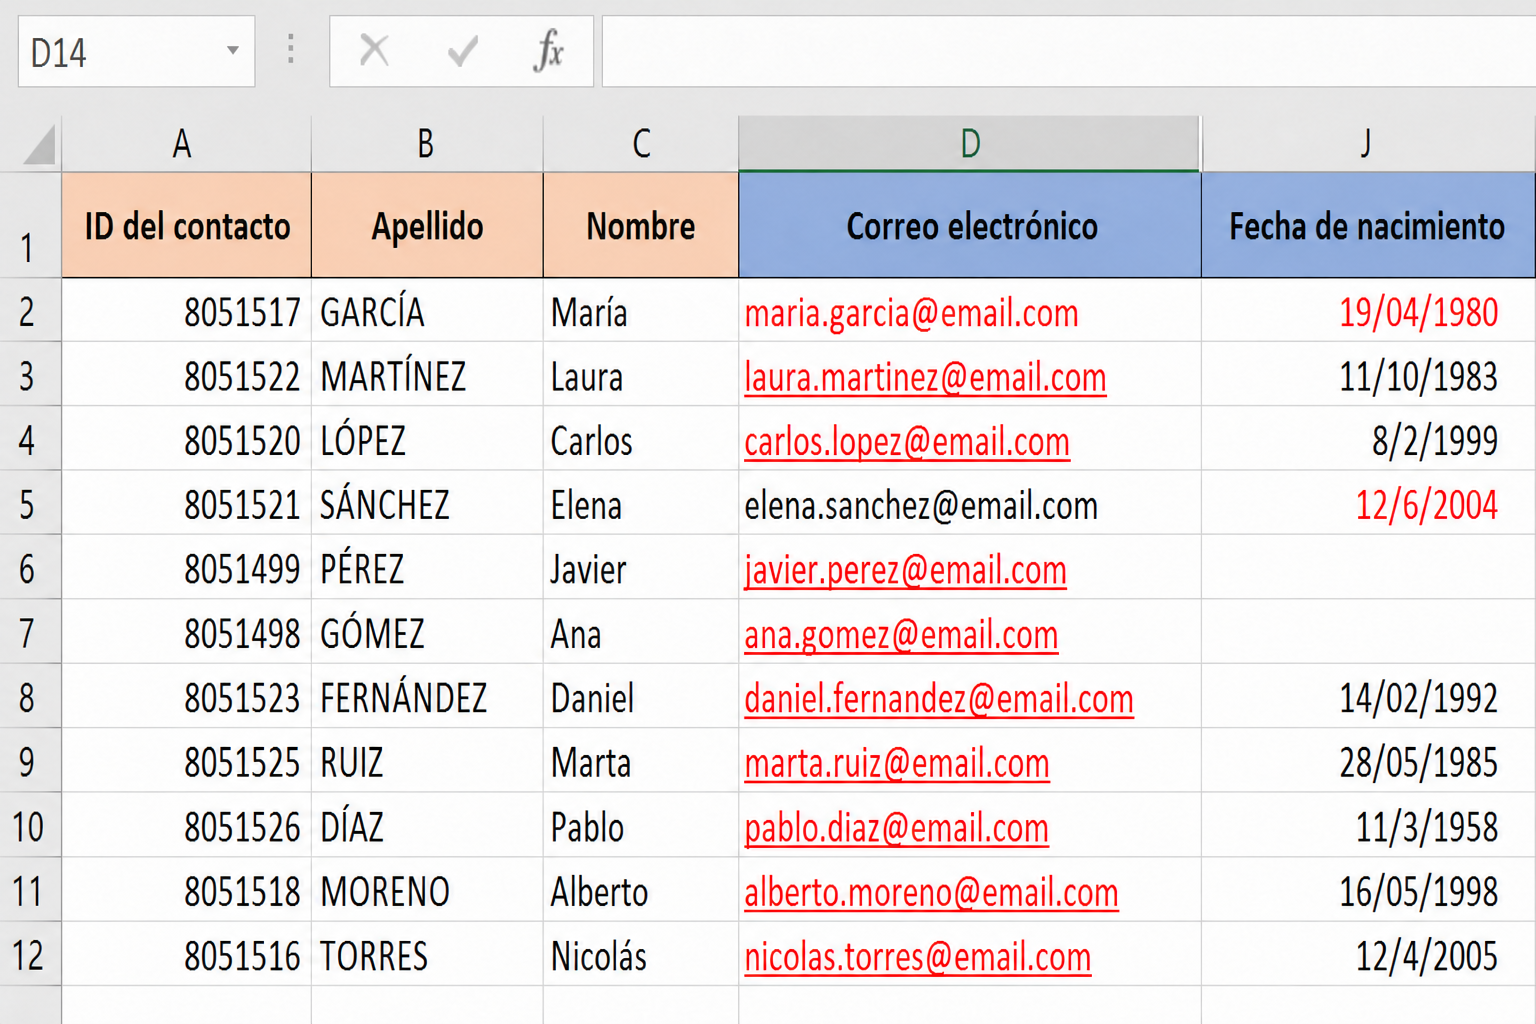1536x1024 pixels.
Task: Select row 5 header
Action: coord(30,504)
